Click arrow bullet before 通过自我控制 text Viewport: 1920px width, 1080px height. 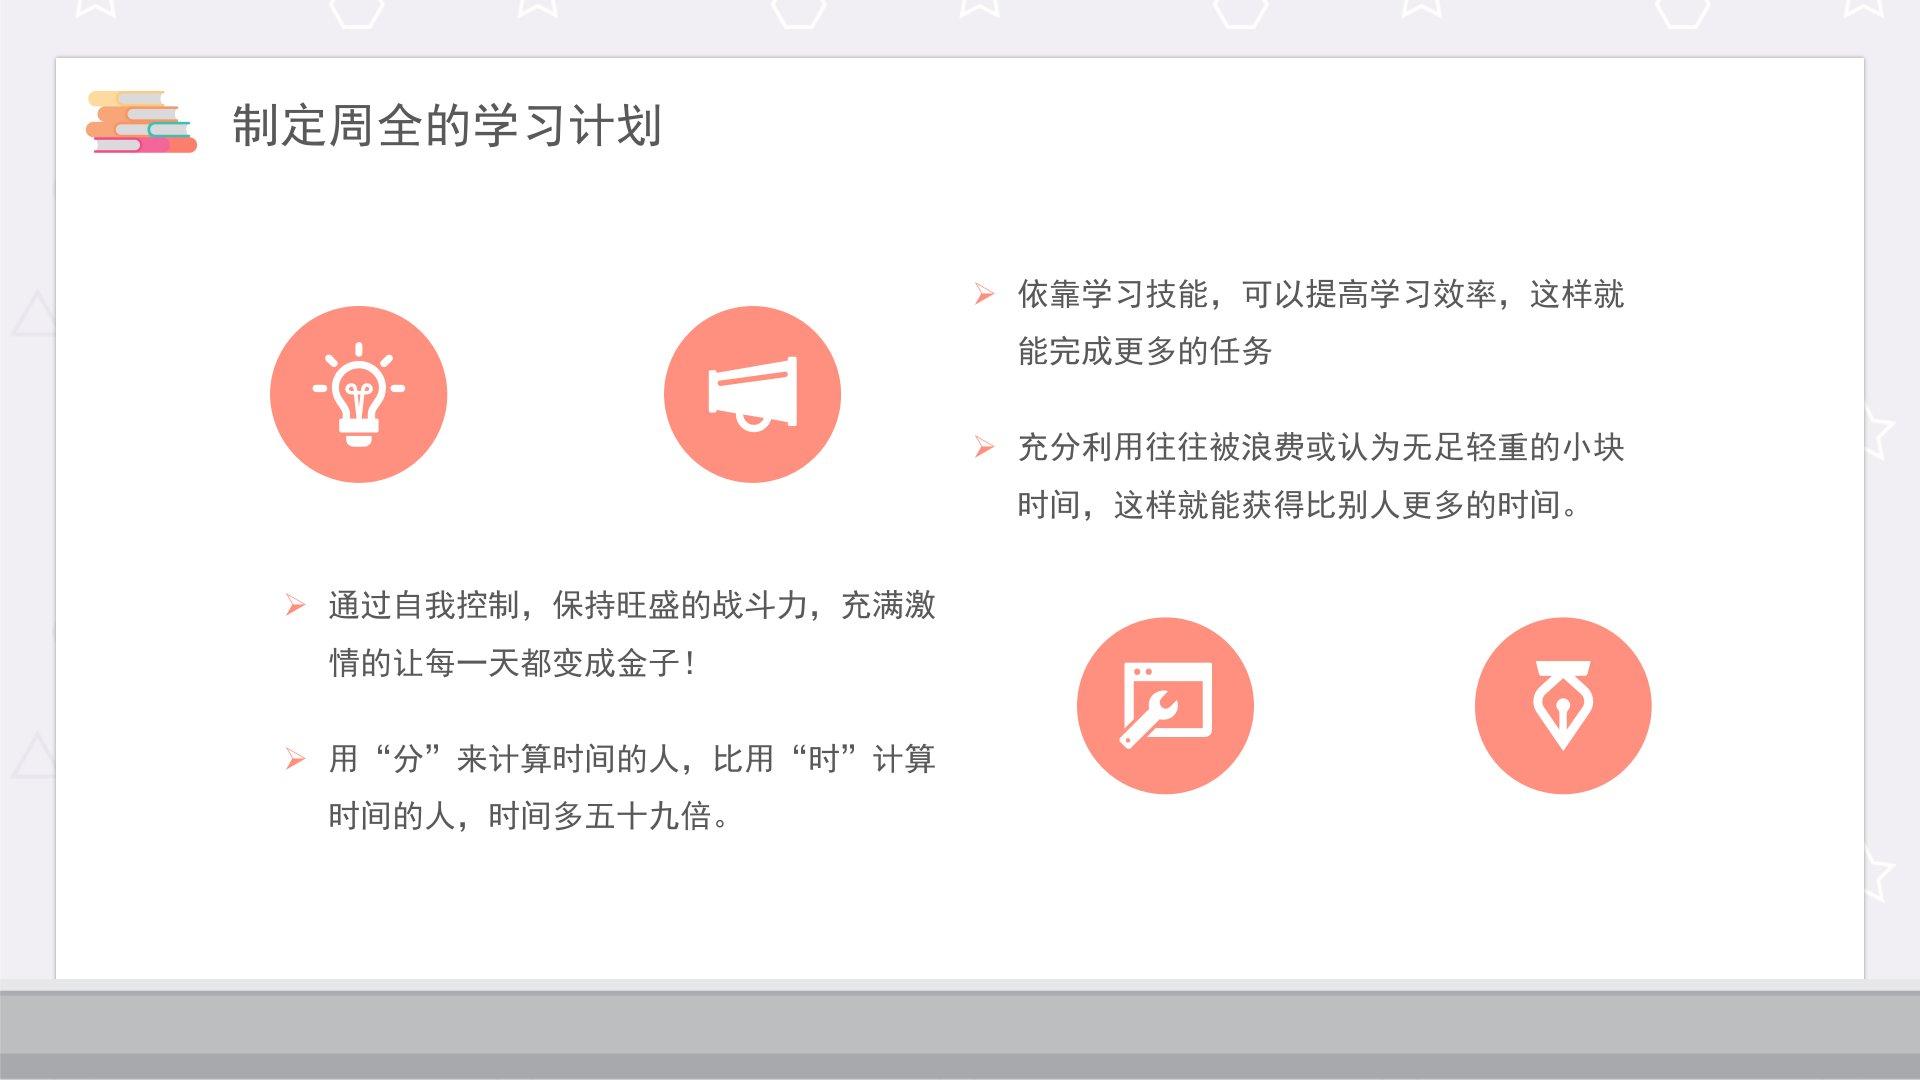[295, 605]
